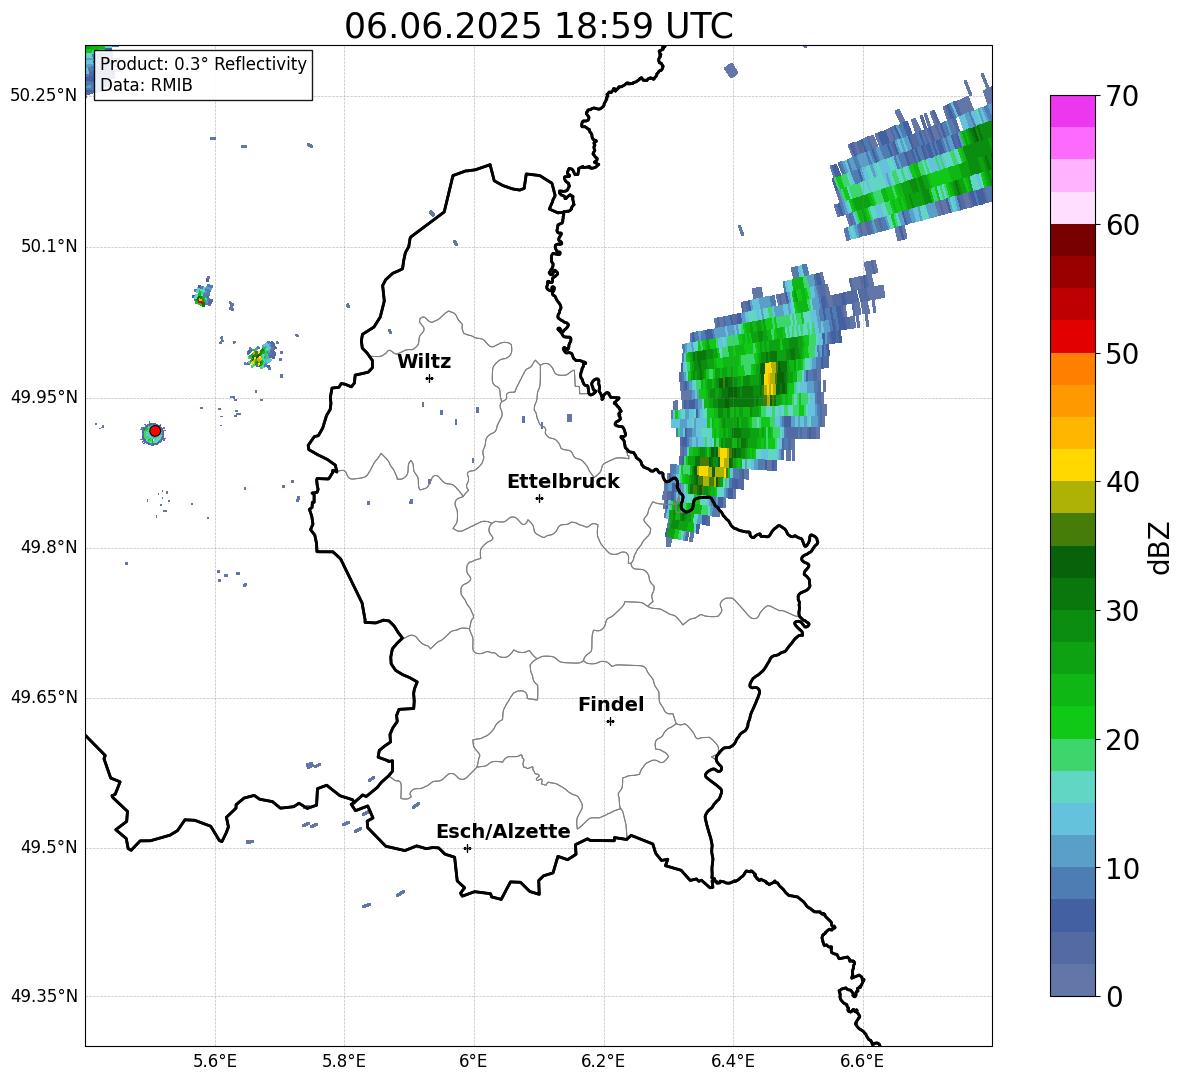Click the "Product: 0.3° Reflectivity" text

tap(203, 63)
